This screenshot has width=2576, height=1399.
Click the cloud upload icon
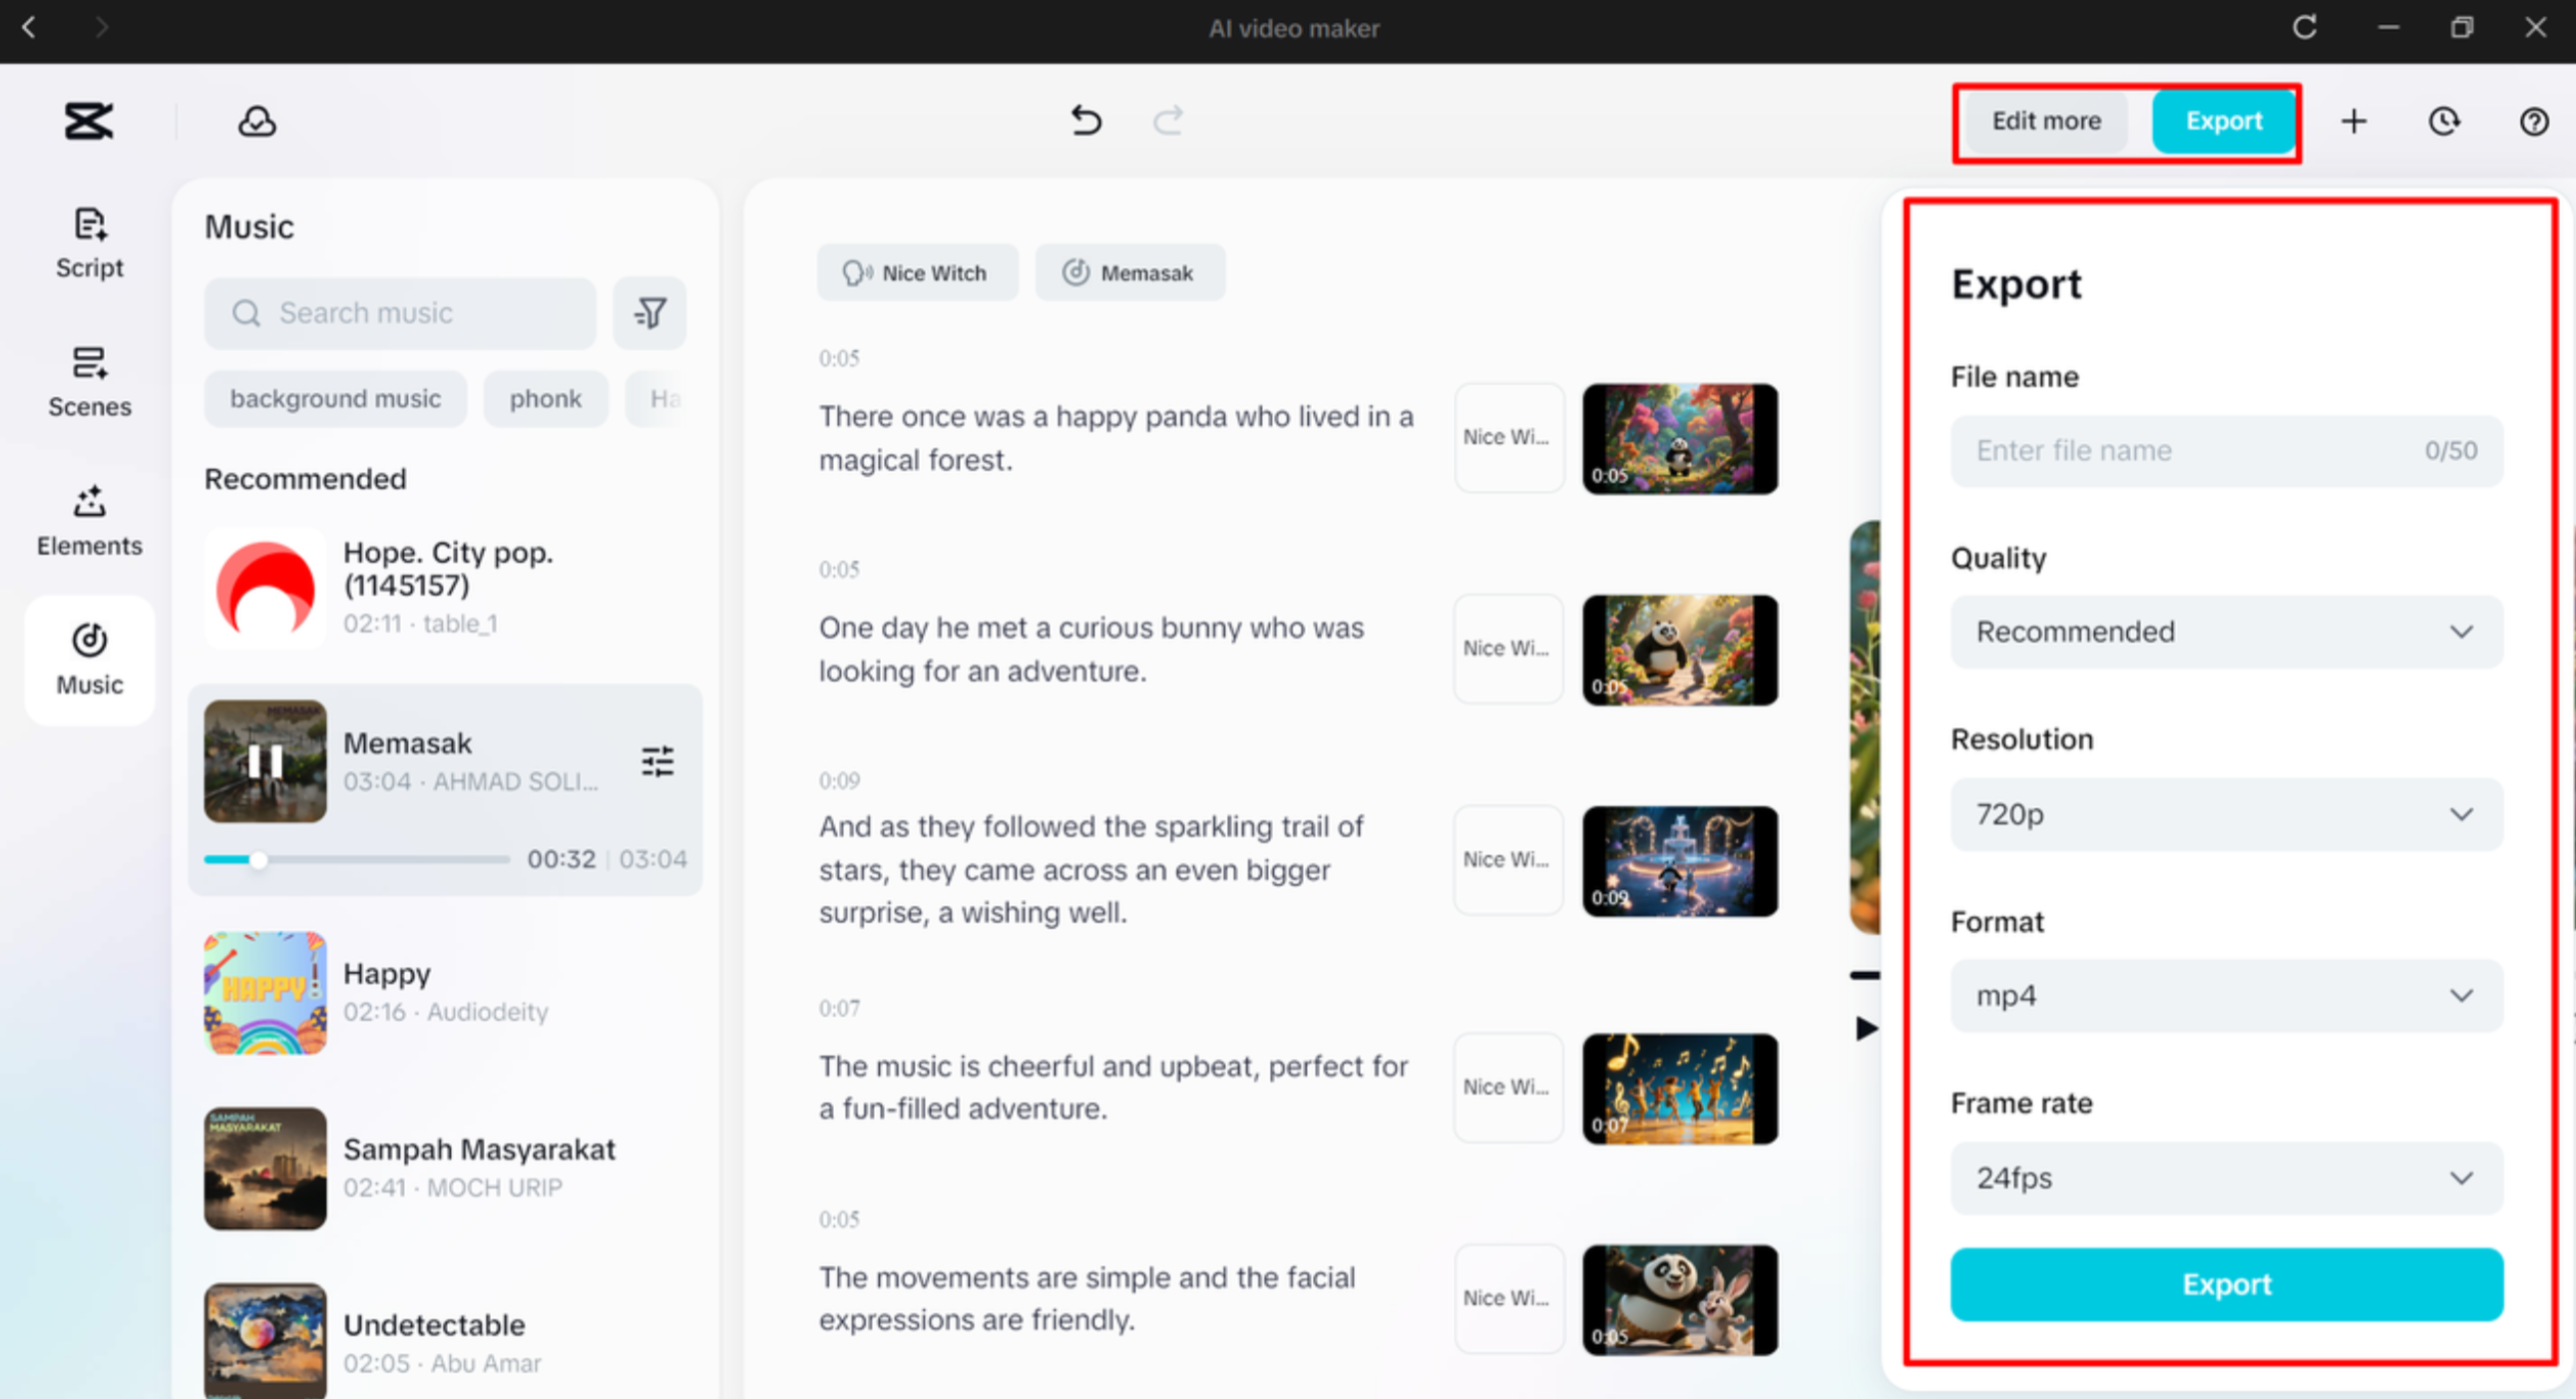tap(256, 121)
